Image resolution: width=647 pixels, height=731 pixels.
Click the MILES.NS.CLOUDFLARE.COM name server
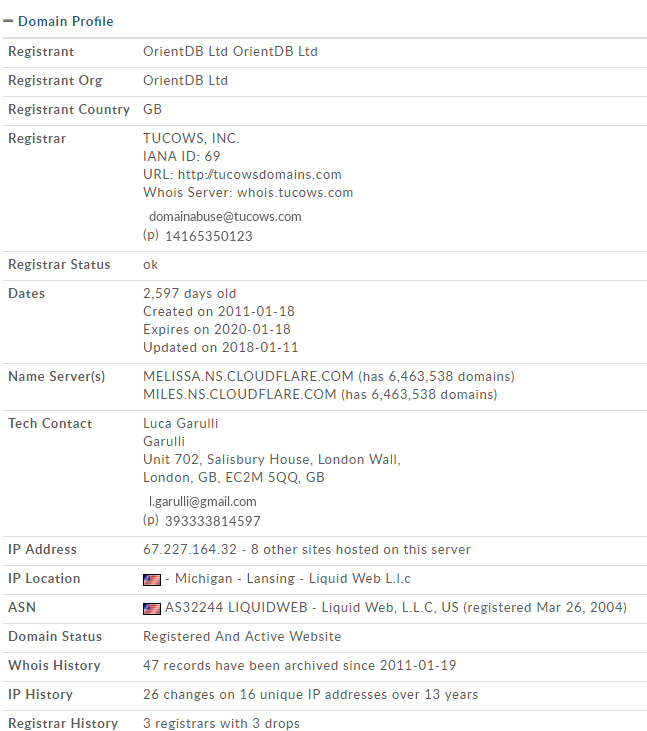pyautogui.click(x=239, y=395)
